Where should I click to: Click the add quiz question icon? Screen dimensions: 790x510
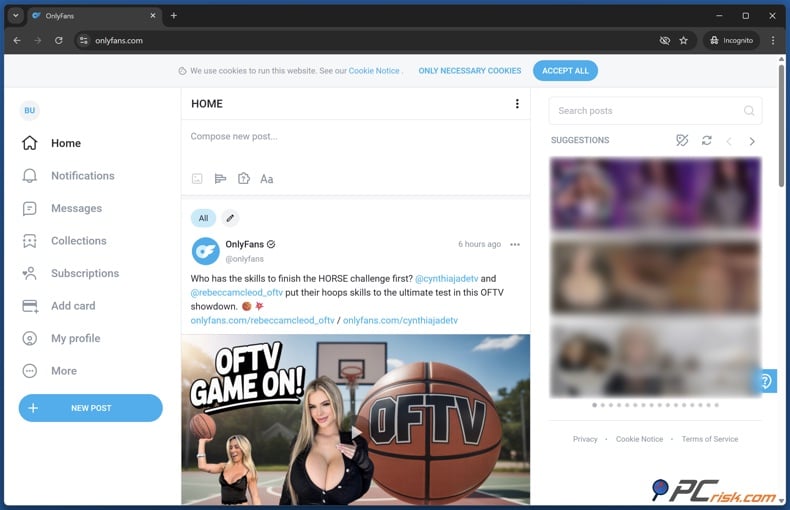(244, 179)
